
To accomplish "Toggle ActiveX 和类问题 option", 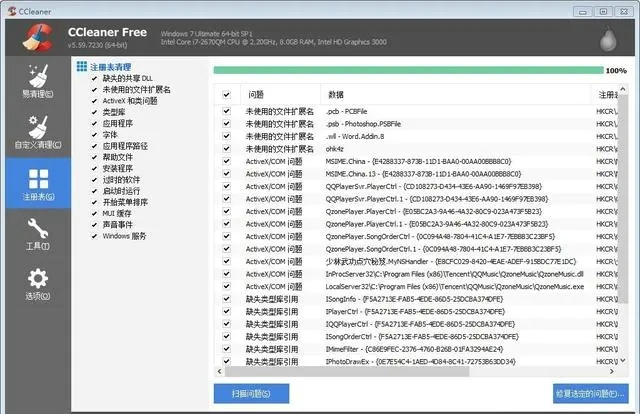I will (x=94, y=101).
